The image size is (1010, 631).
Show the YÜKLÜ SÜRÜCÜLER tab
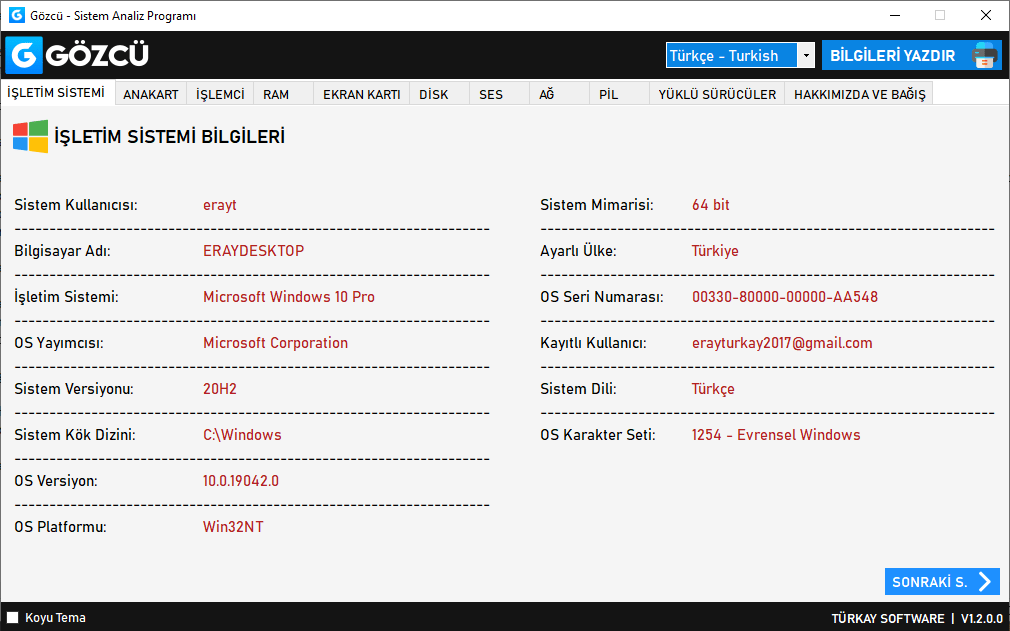[717, 94]
